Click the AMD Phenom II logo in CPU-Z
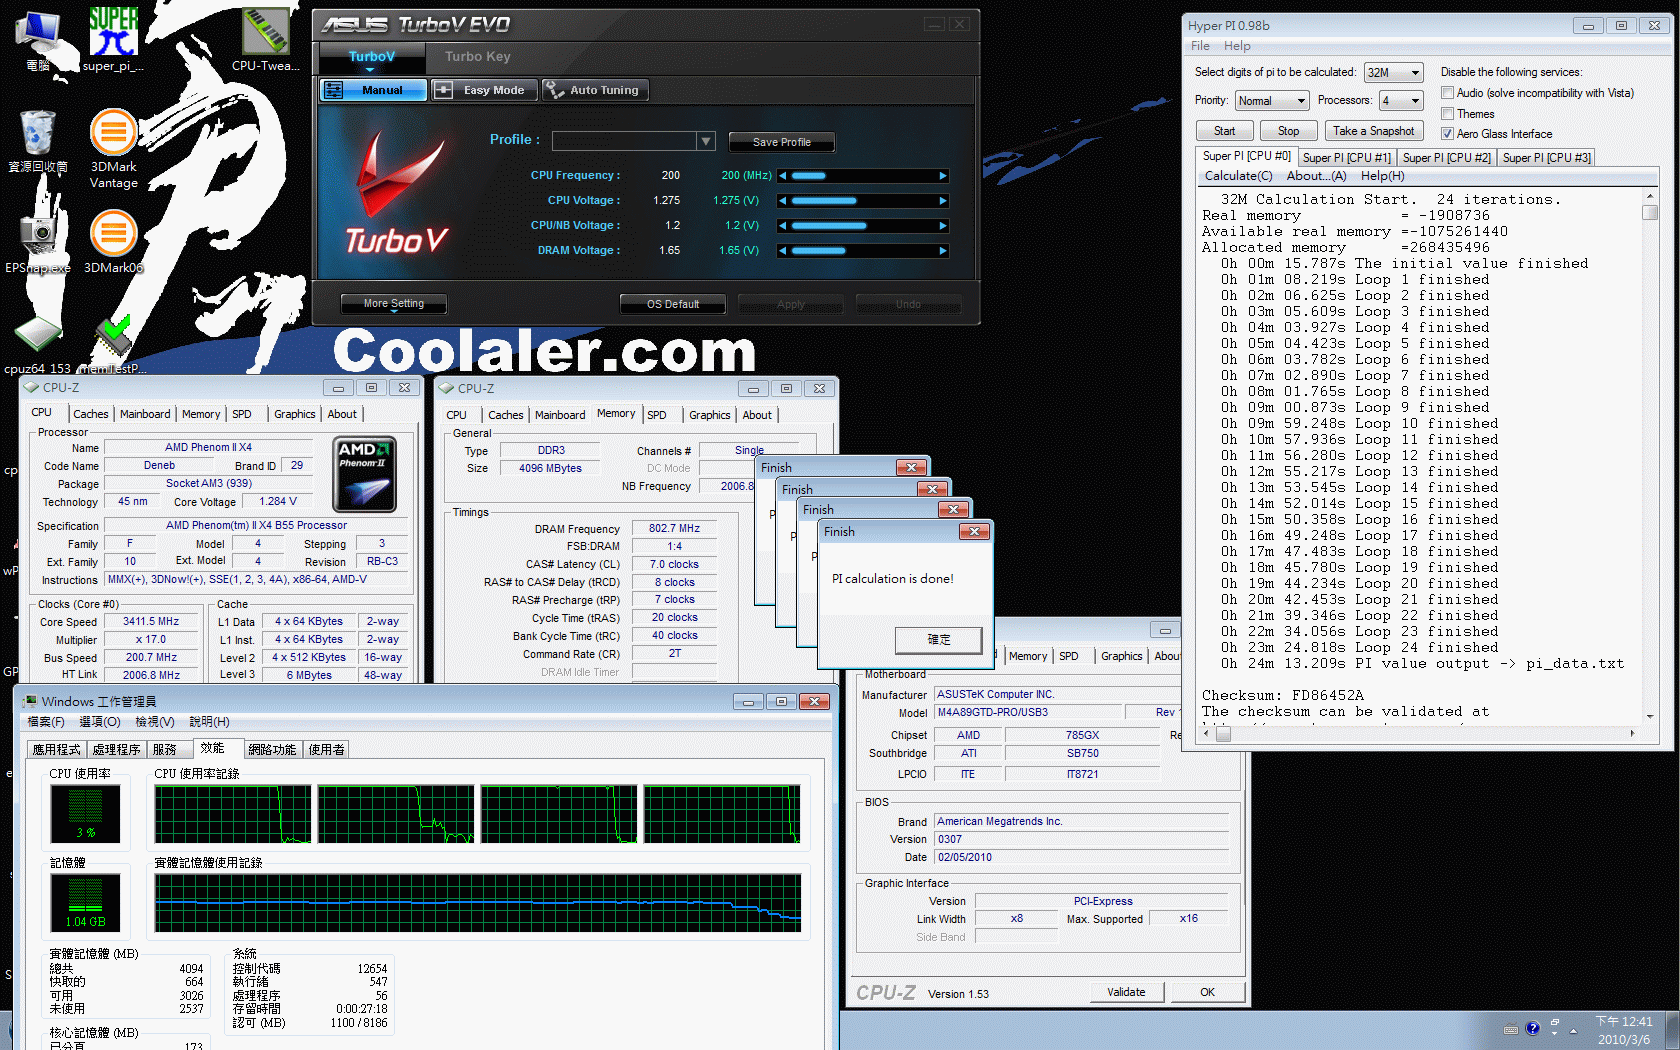 [x=365, y=474]
